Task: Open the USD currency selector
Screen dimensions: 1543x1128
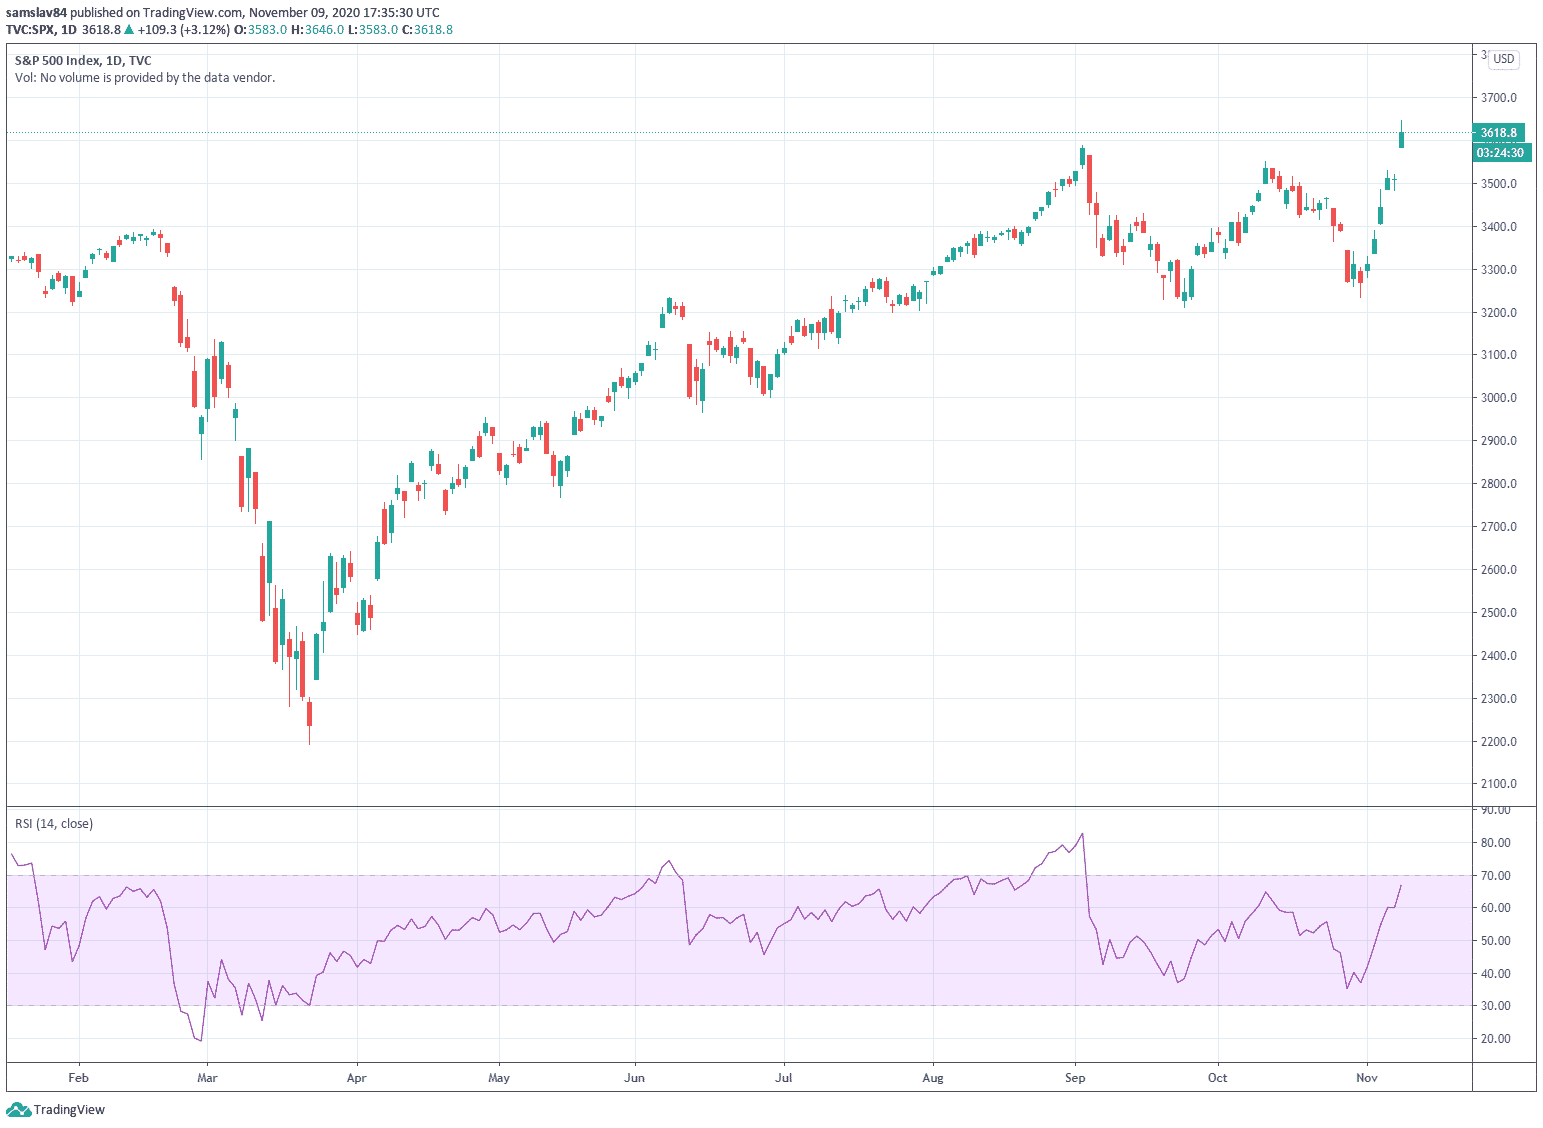Action: pos(1503,59)
